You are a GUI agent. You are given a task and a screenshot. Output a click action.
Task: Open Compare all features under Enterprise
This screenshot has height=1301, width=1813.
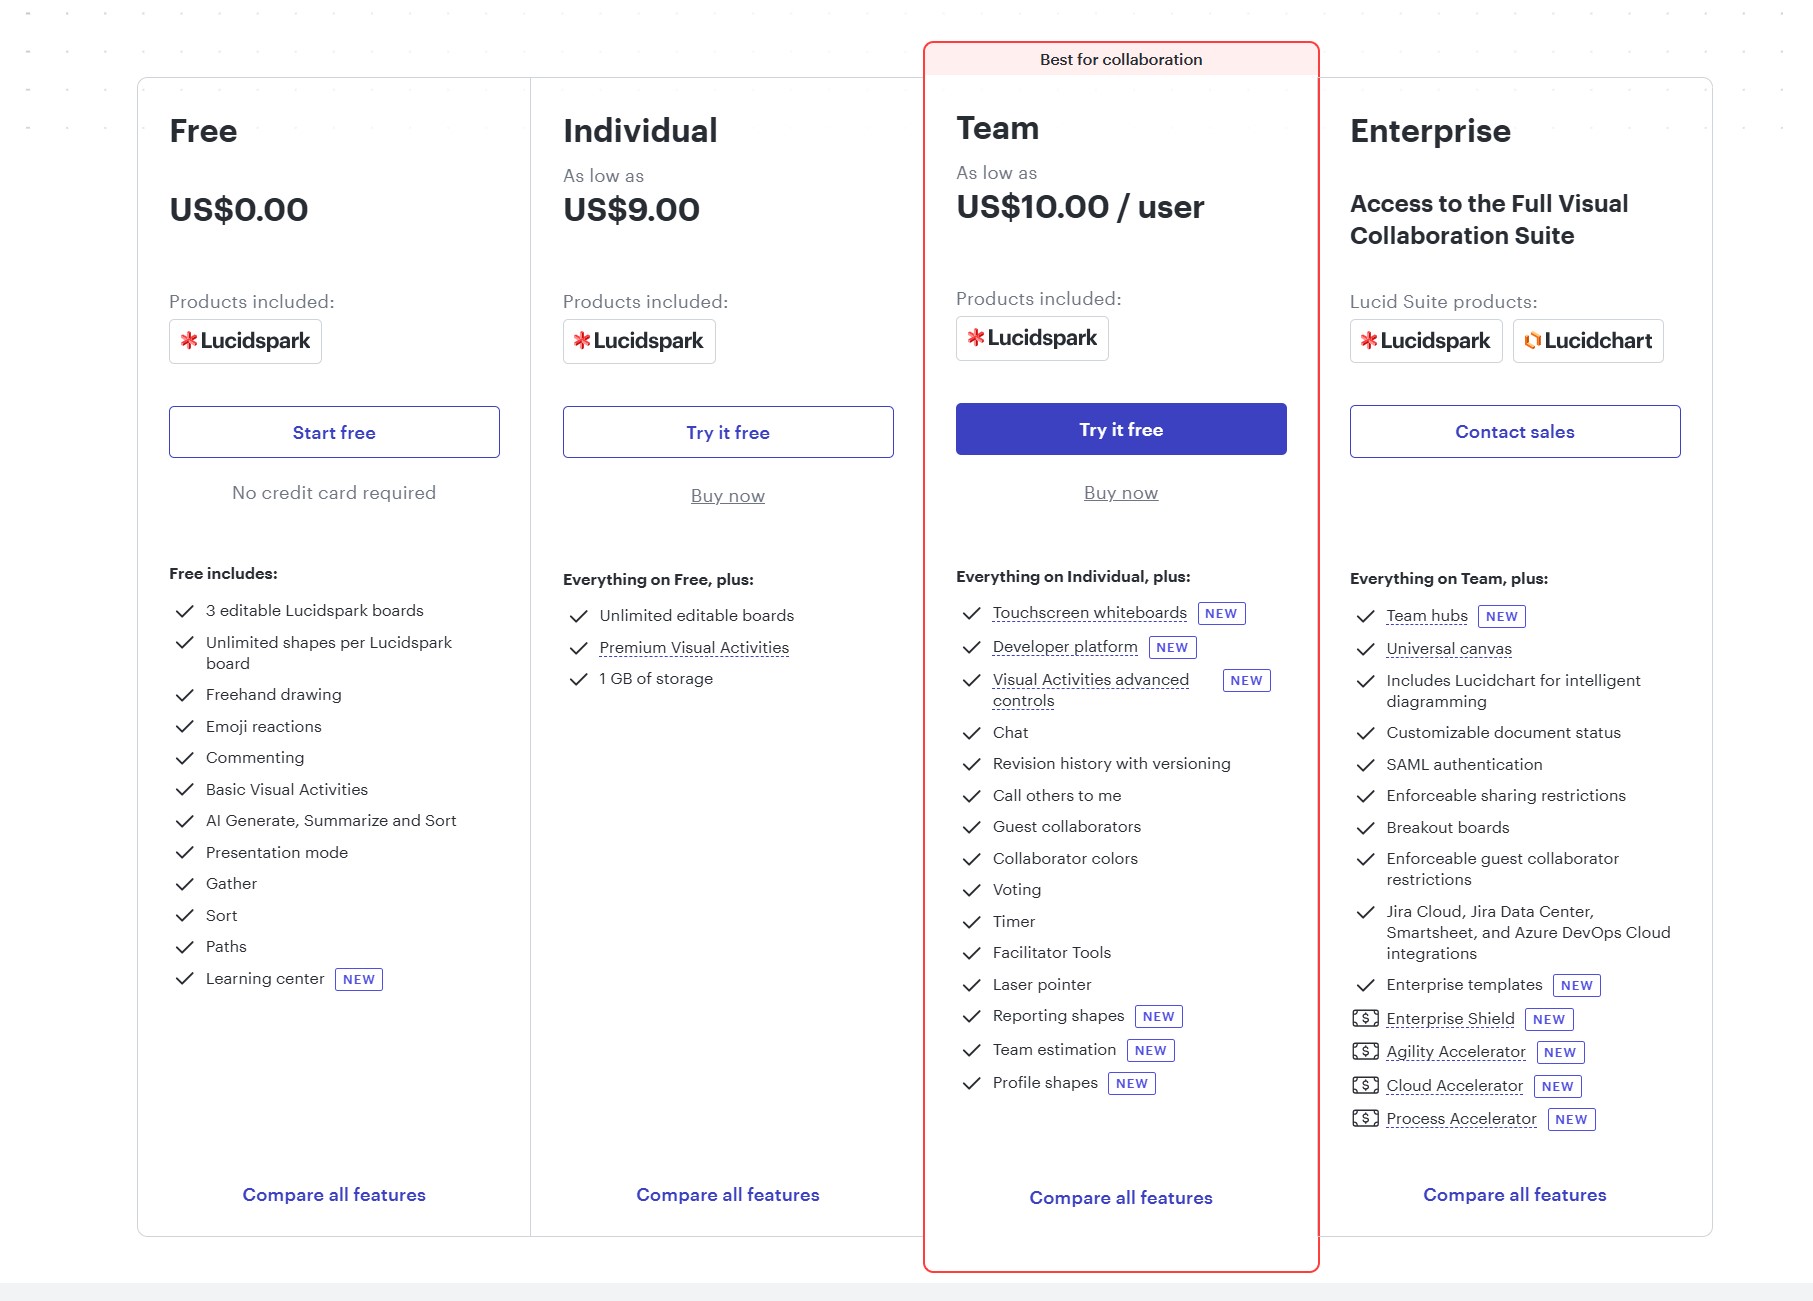(x=1514, y=1195)
